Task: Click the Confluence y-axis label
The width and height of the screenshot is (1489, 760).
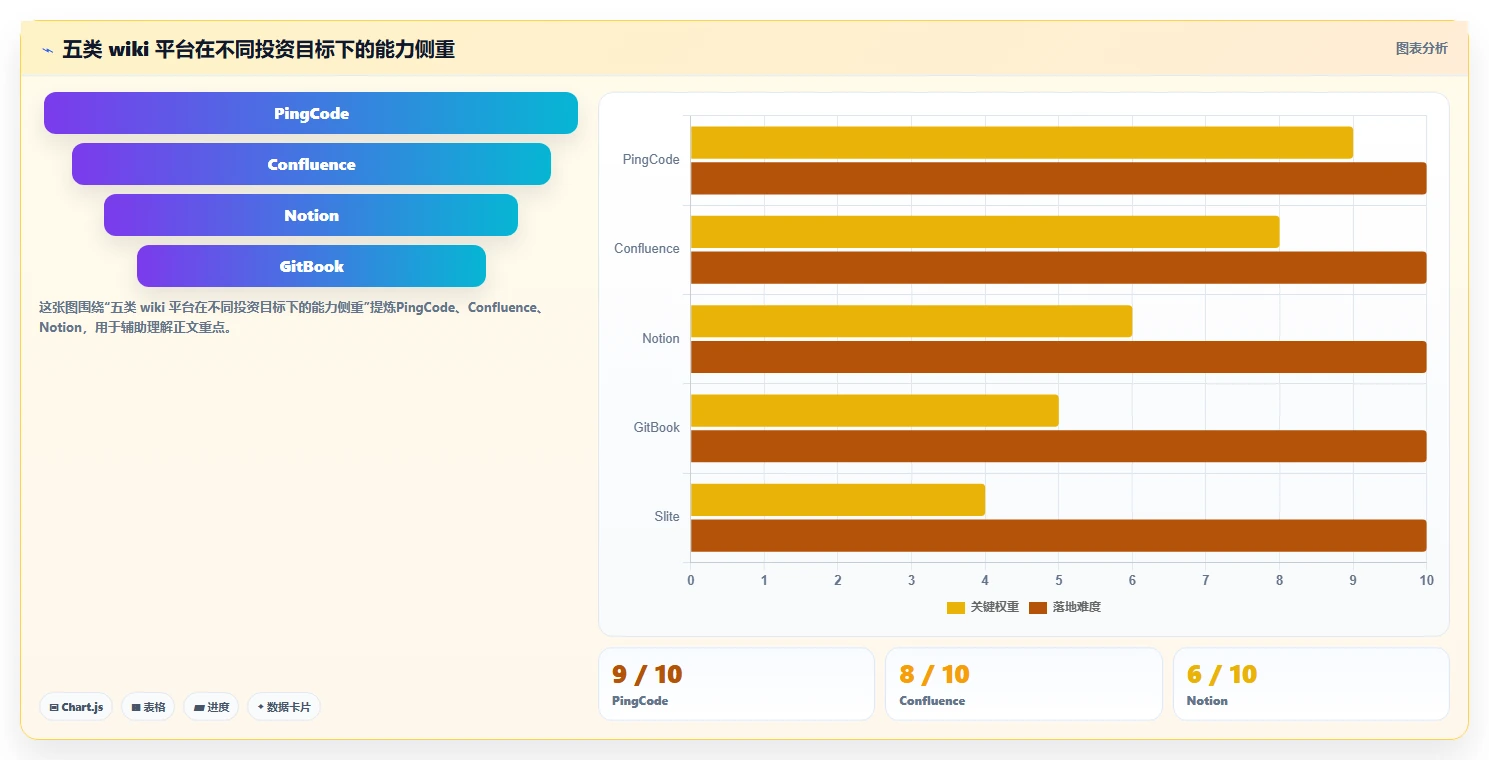Action: pos(647,249)
